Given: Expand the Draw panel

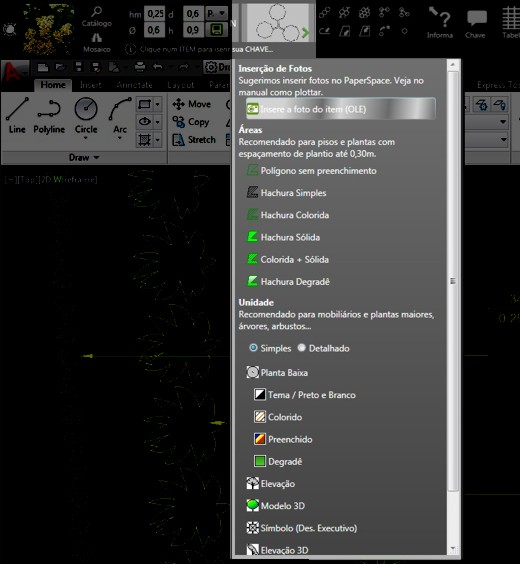Looking at the screenshot, I should (x=84, y=158).
